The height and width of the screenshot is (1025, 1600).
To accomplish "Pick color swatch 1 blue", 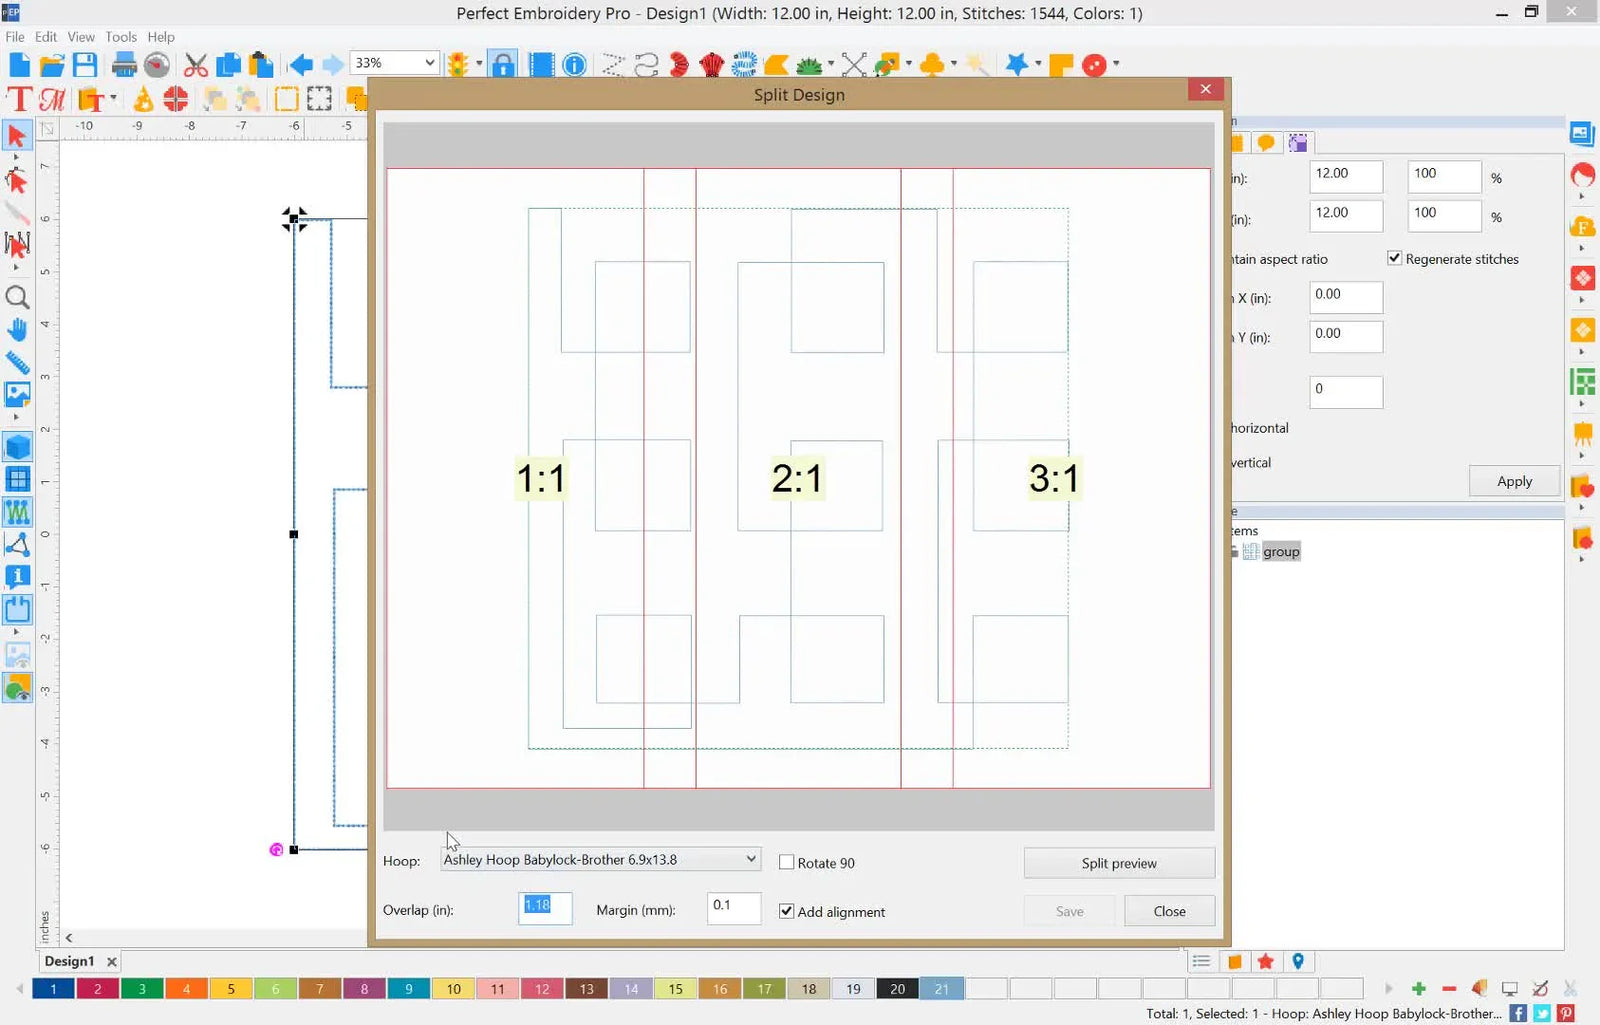I will (53, 989).
